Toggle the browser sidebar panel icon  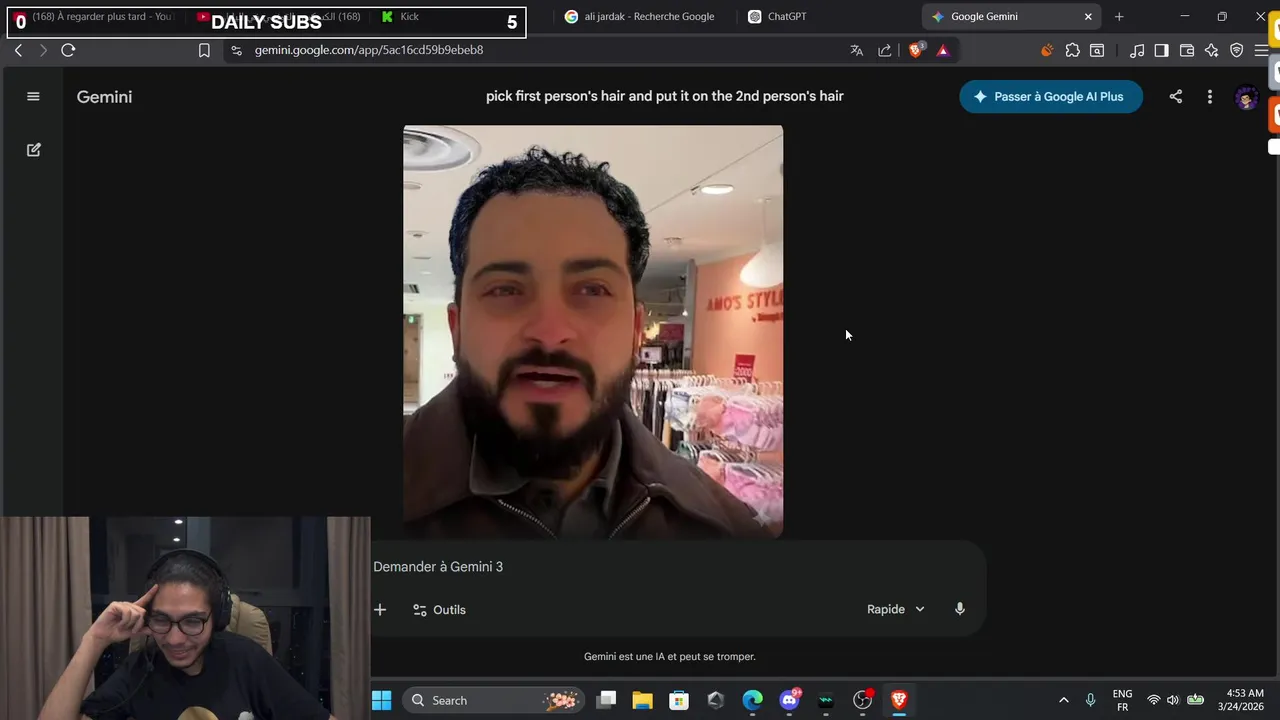point(1161,50)
